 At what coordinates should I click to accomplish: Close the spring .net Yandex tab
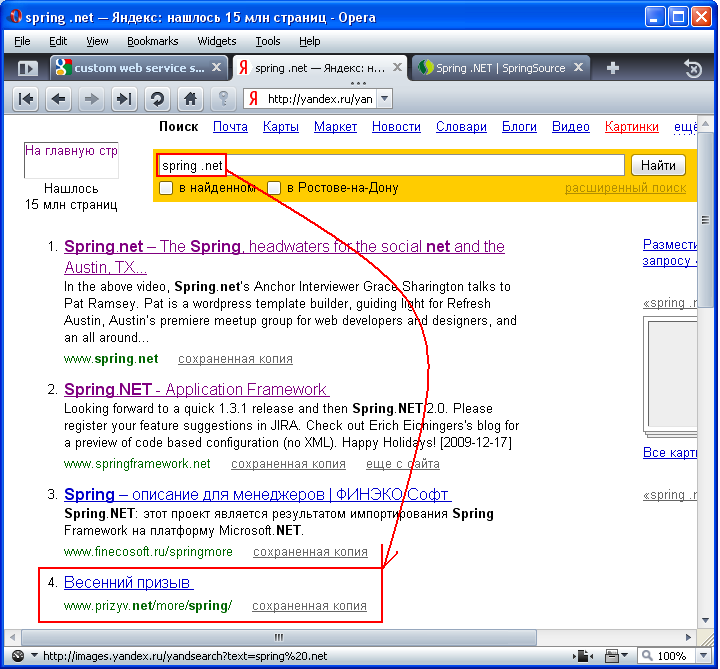click(398, 67)
